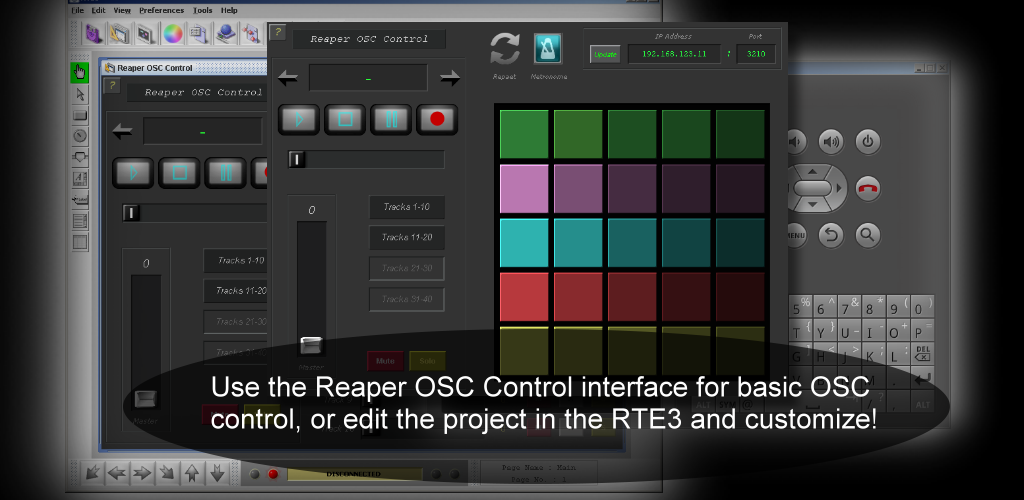Tap the brightest green pad in the grid
The image size is (1024, 500).
pos(524,134)
